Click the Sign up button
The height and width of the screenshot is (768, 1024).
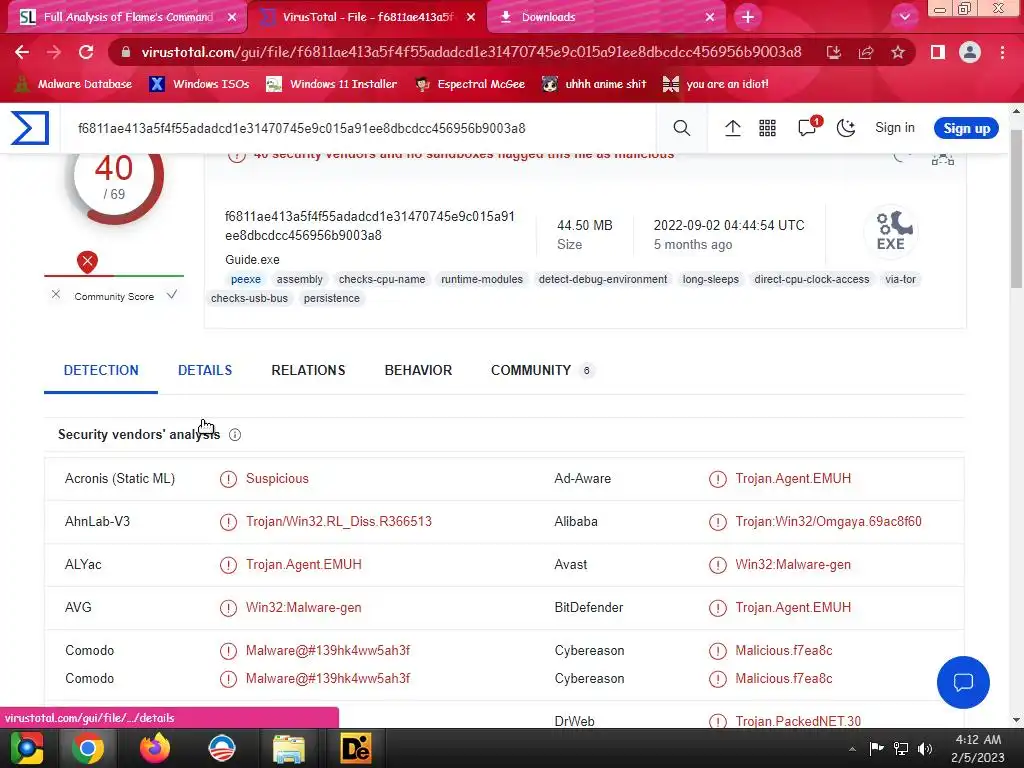coord(966,128)
